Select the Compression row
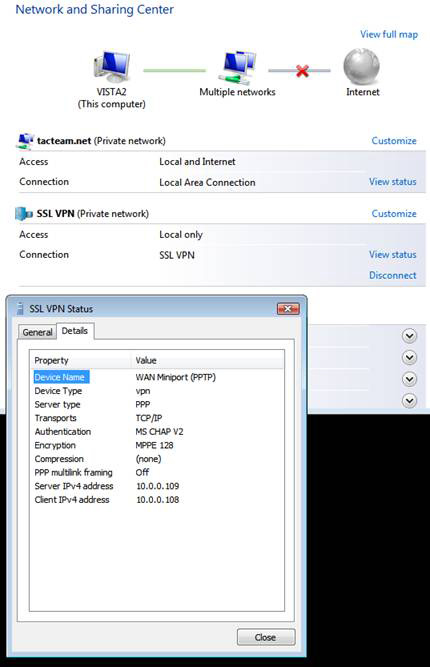This screenshot has height=667, width=430. click(157, 459)
